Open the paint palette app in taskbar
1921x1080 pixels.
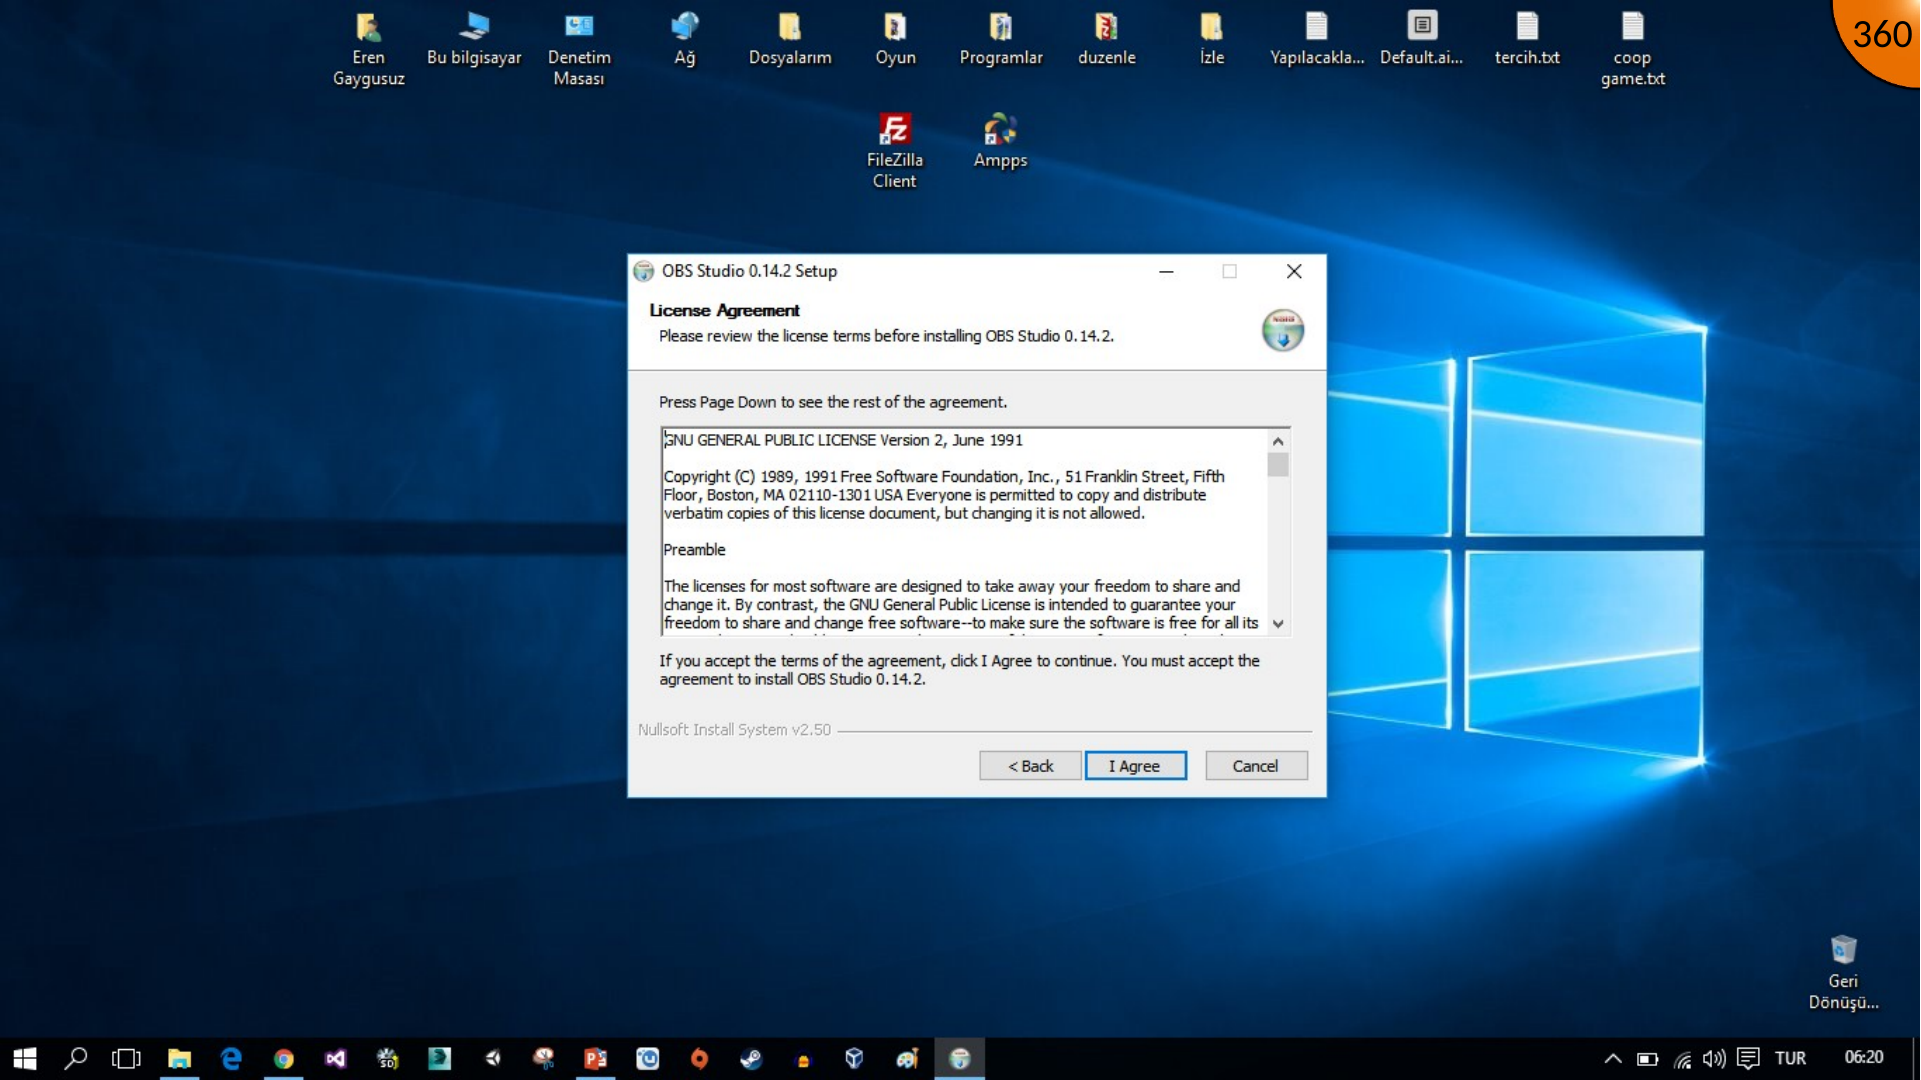click(907, 1058)
